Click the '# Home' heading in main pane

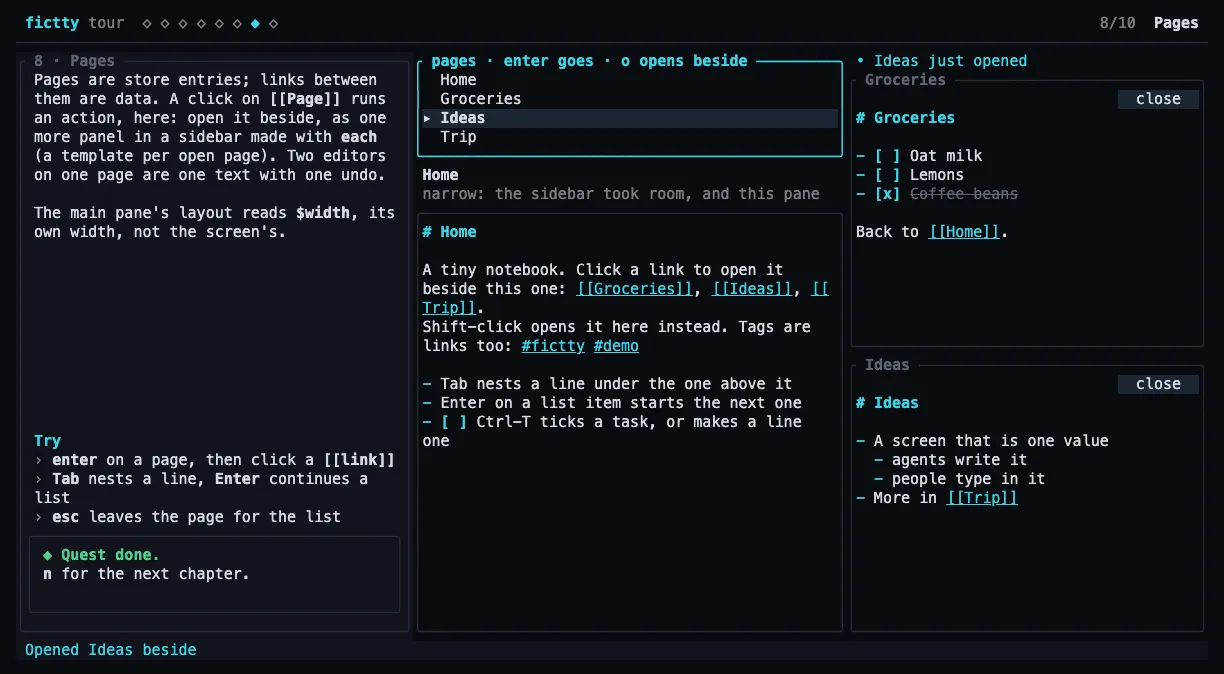tap(449, 232)
